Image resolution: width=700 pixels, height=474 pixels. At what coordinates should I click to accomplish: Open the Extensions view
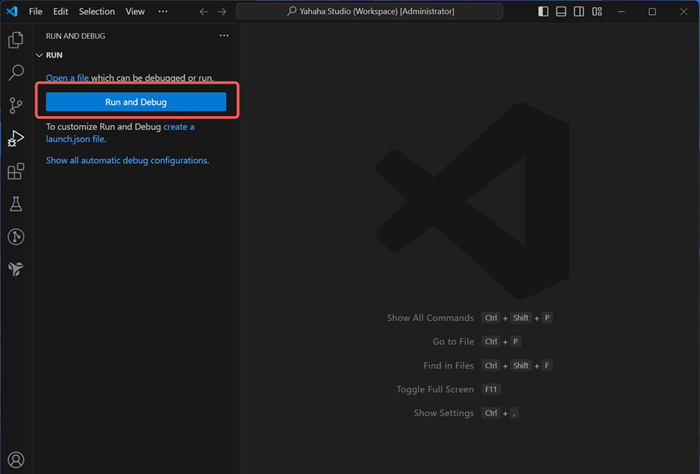(16, 172)
